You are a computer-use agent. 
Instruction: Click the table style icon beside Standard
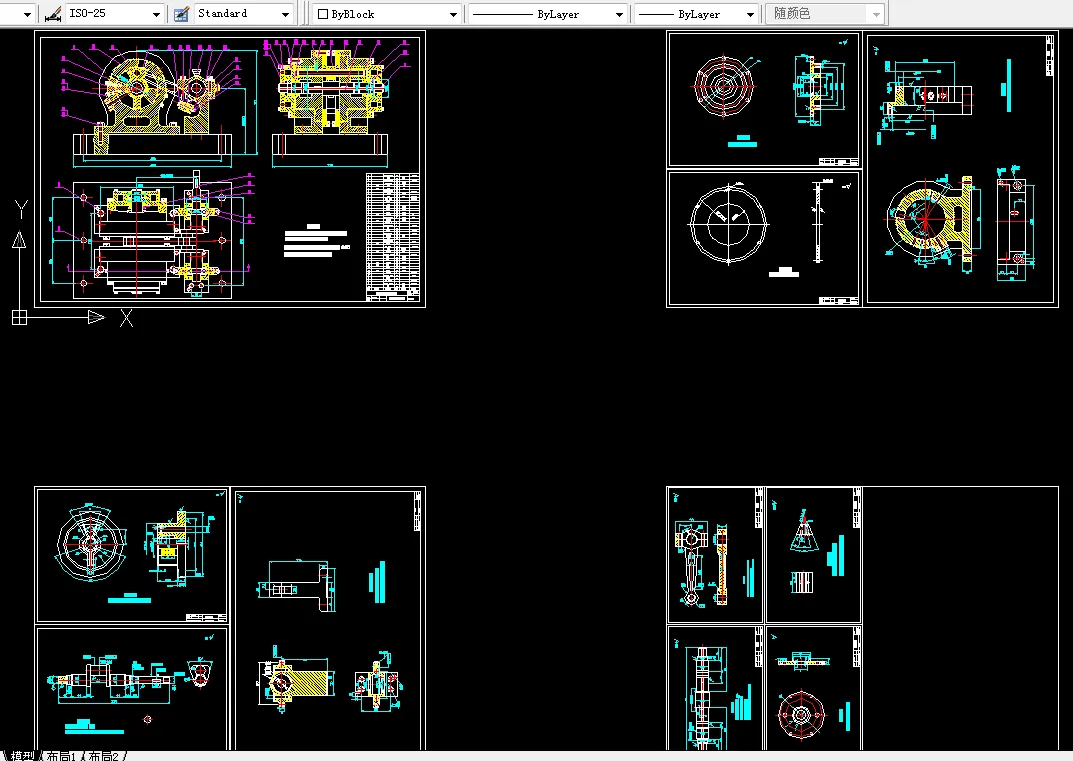point(181,14)
